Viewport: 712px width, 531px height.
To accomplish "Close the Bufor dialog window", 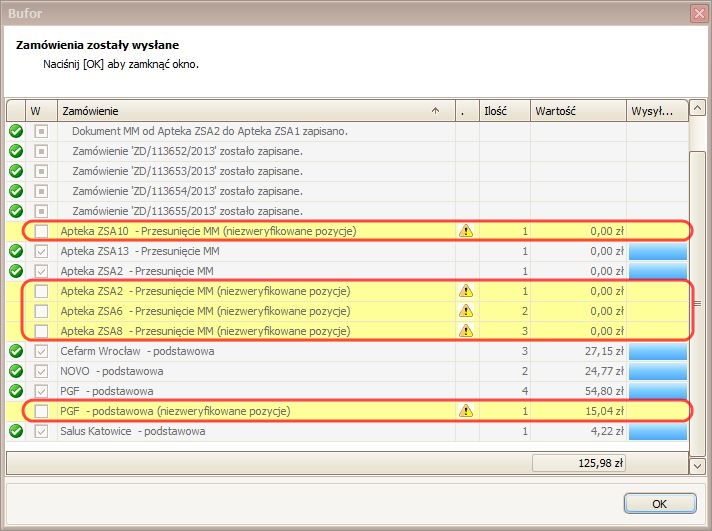I will coord(698,13).
